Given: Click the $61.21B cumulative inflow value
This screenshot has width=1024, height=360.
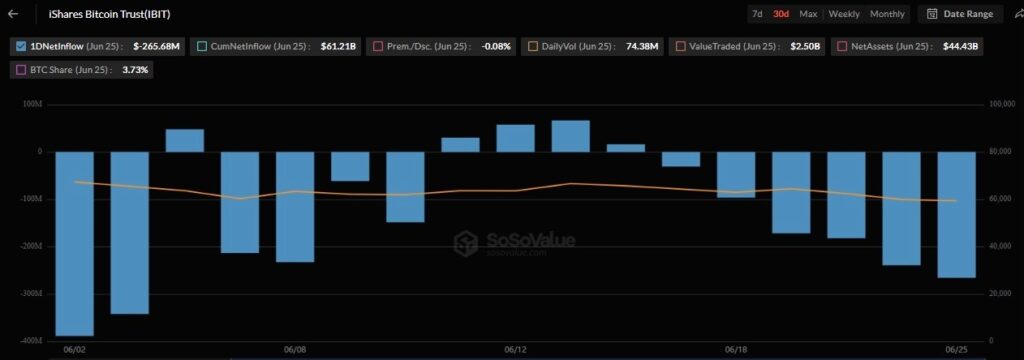Looking at the screenshot, I should coord(338,46).
